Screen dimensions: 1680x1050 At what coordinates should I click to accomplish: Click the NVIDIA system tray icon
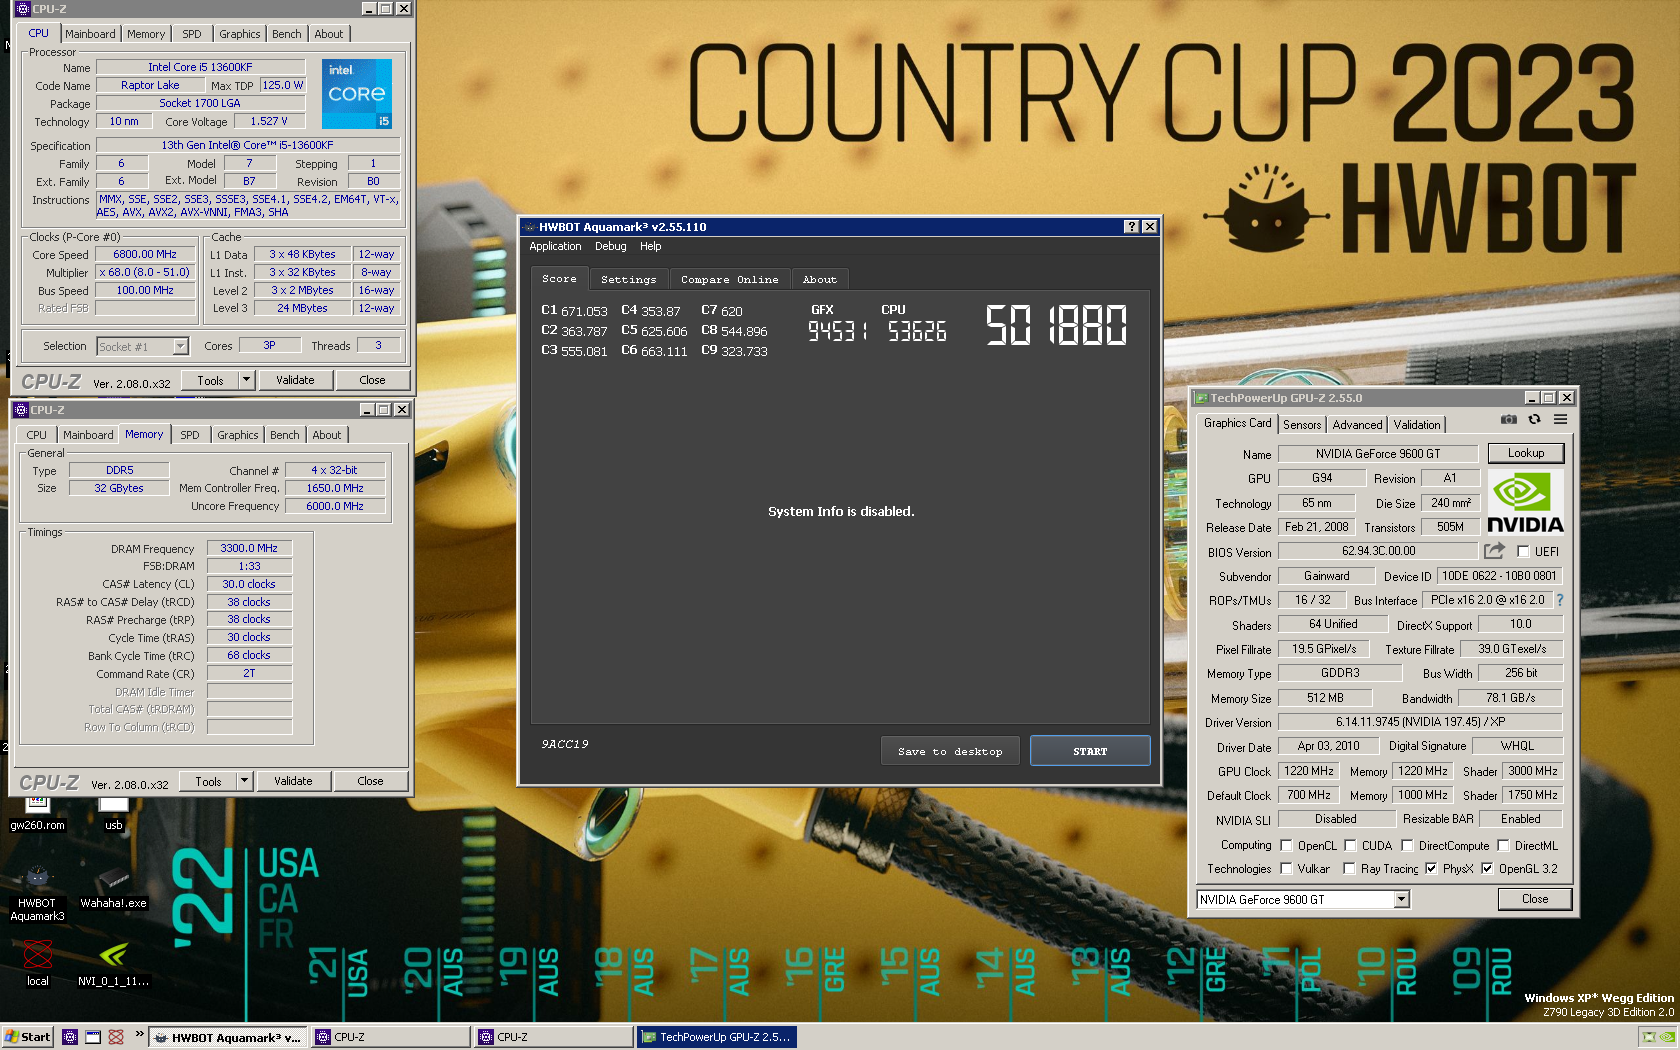pyautogui.click(x=1666, y=1037)
